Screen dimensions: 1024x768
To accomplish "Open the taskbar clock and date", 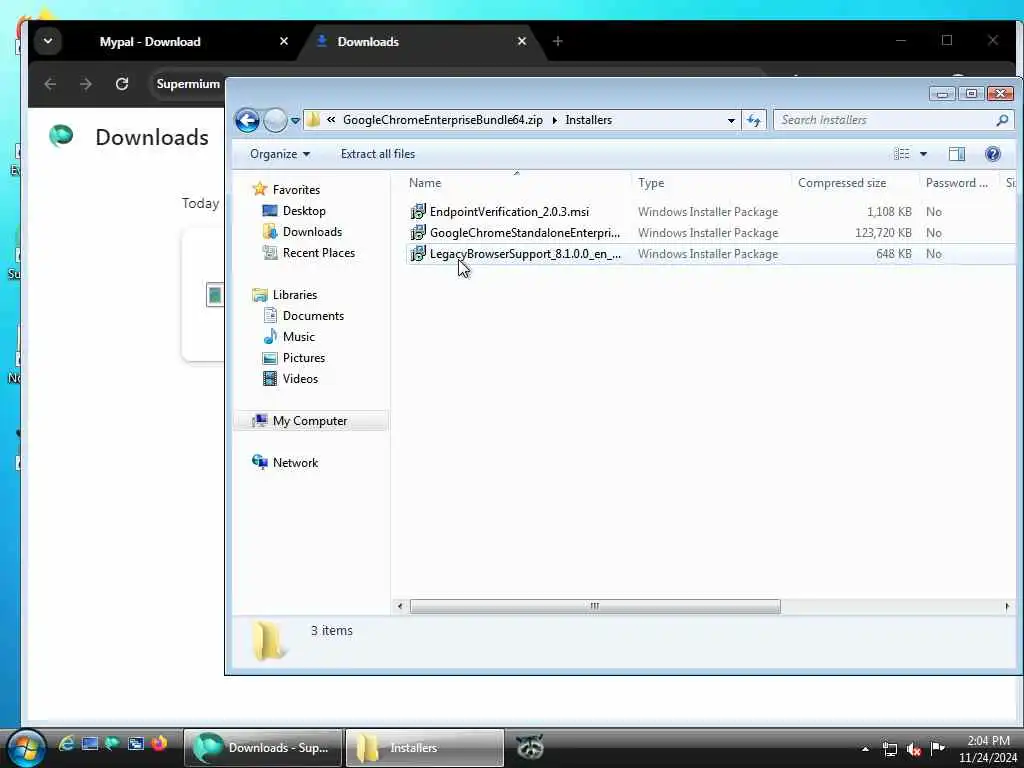I will click(987, 749).
